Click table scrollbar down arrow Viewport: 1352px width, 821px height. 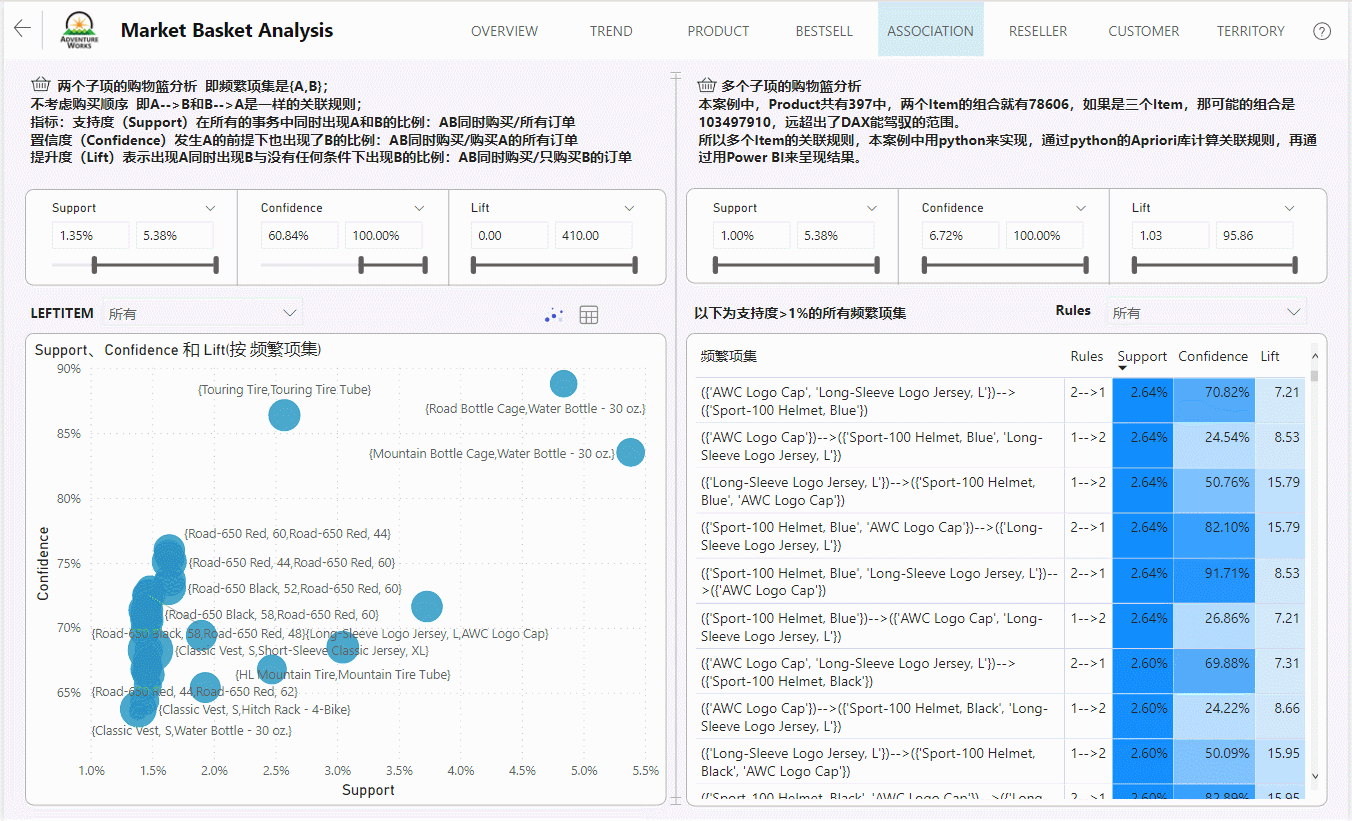(x=1315, y=776)
